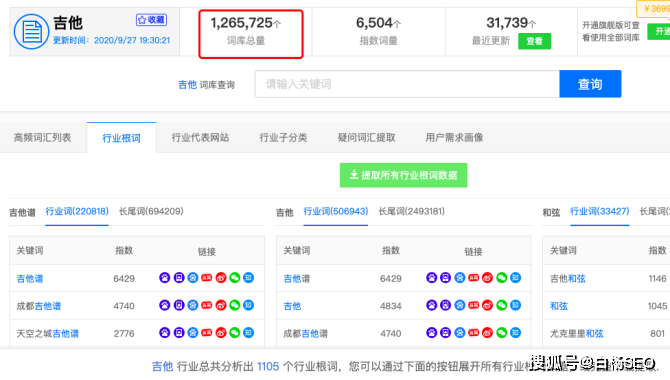670x380 pixels.
Task: Click 更新时间 2020/9/27 19:30:21 text
Action: [111, 40]
